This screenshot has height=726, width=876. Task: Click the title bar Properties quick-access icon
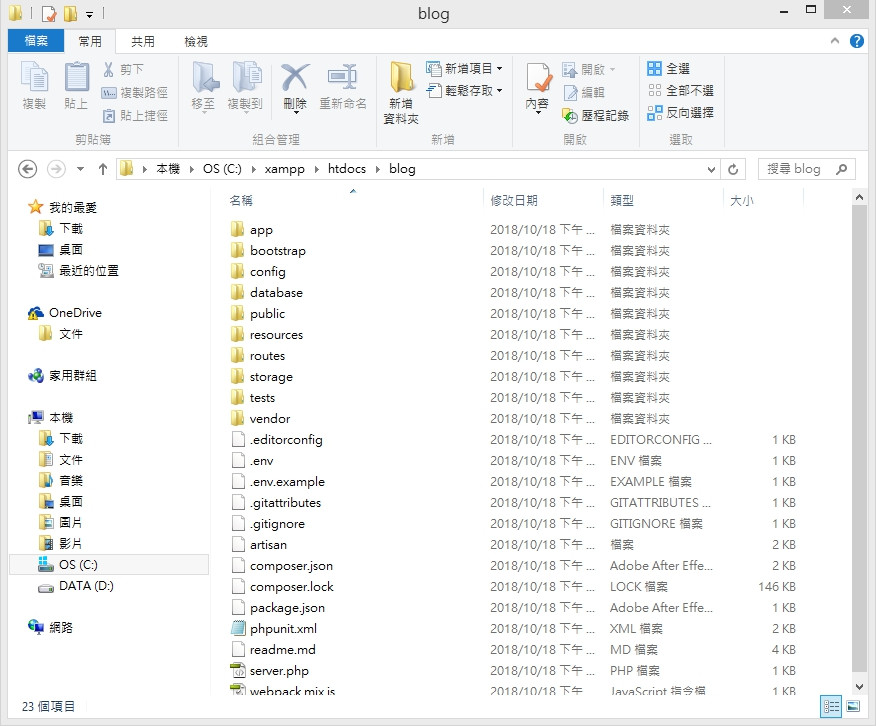(49, 13)
